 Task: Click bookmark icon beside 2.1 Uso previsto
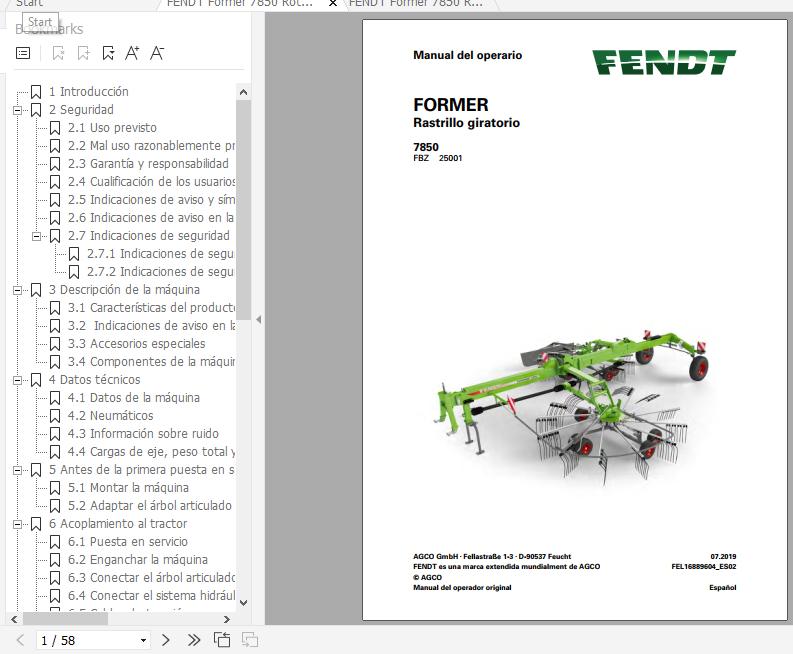click(x=55, y=128)
